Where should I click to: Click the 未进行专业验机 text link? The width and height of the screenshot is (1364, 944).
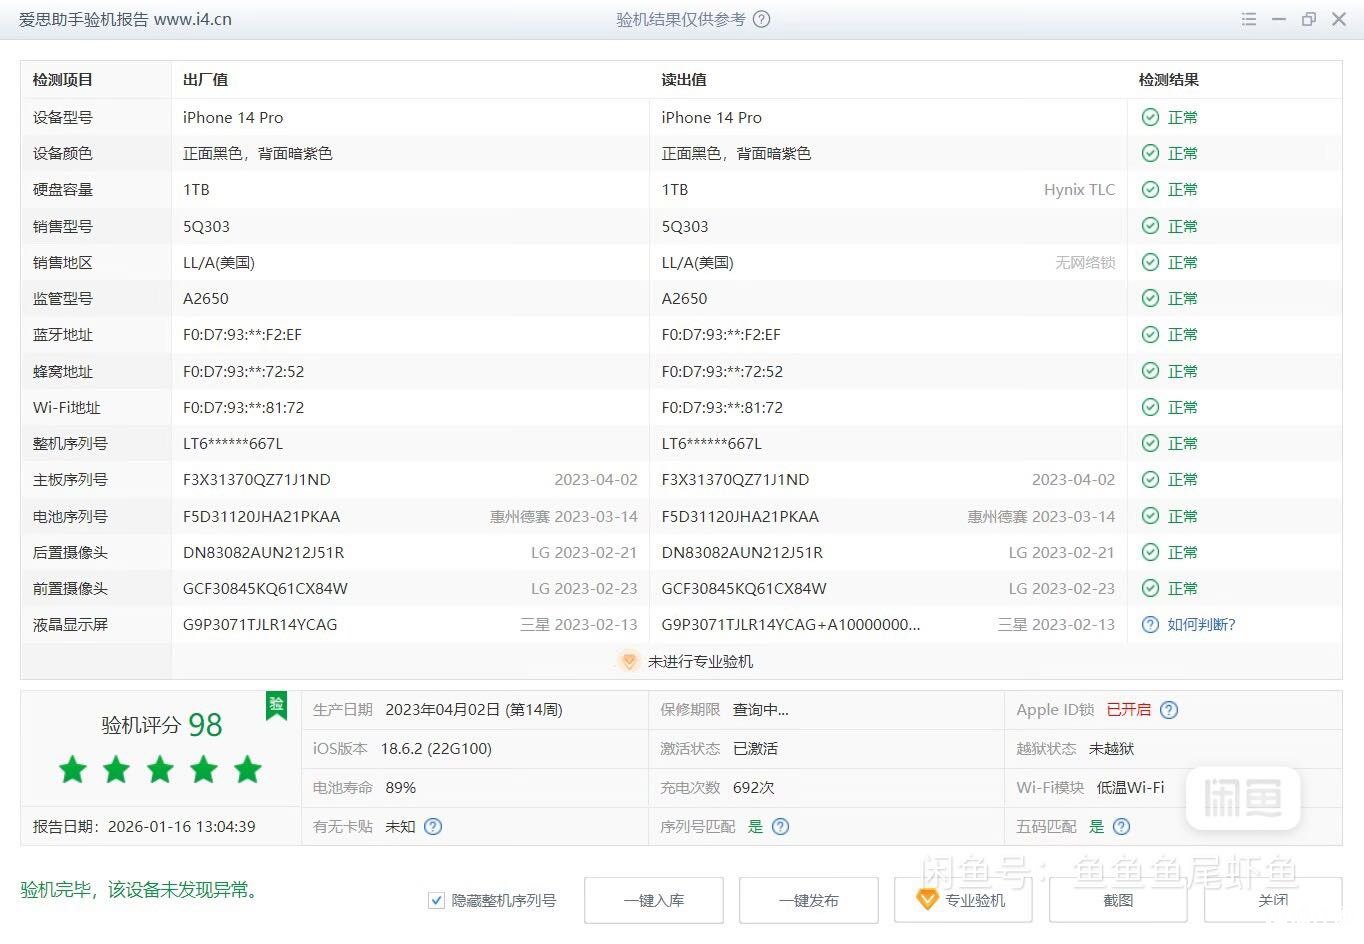point(700,662)
